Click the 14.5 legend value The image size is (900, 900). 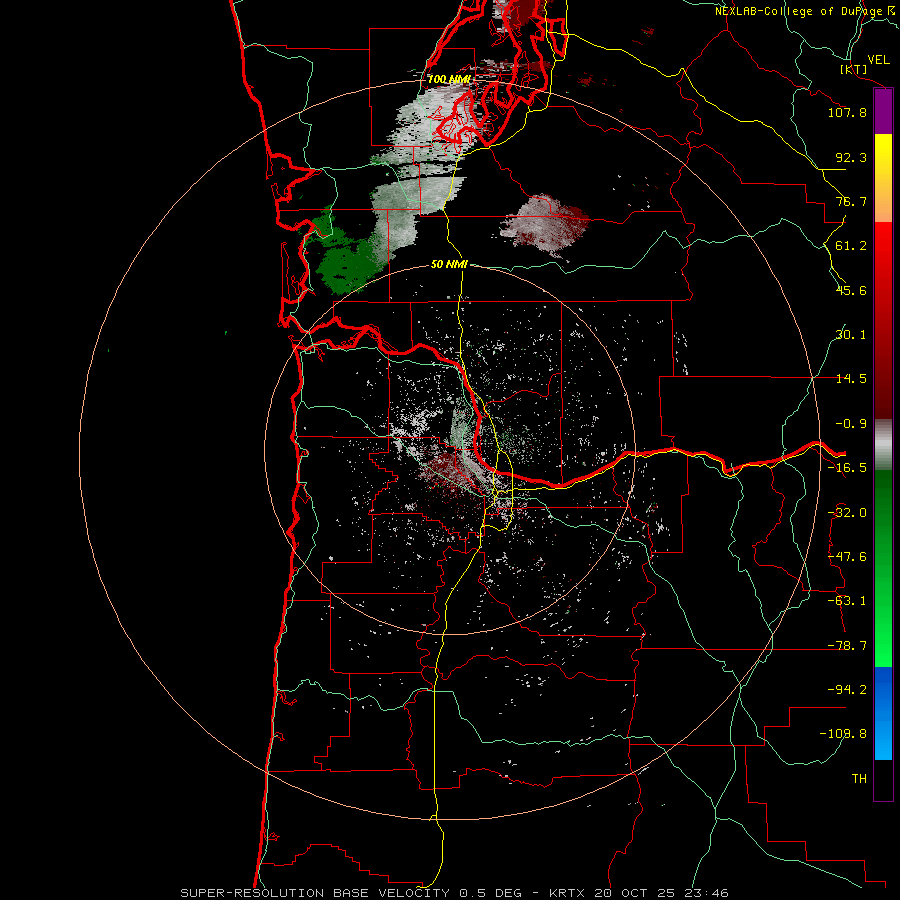click(851, 379)
